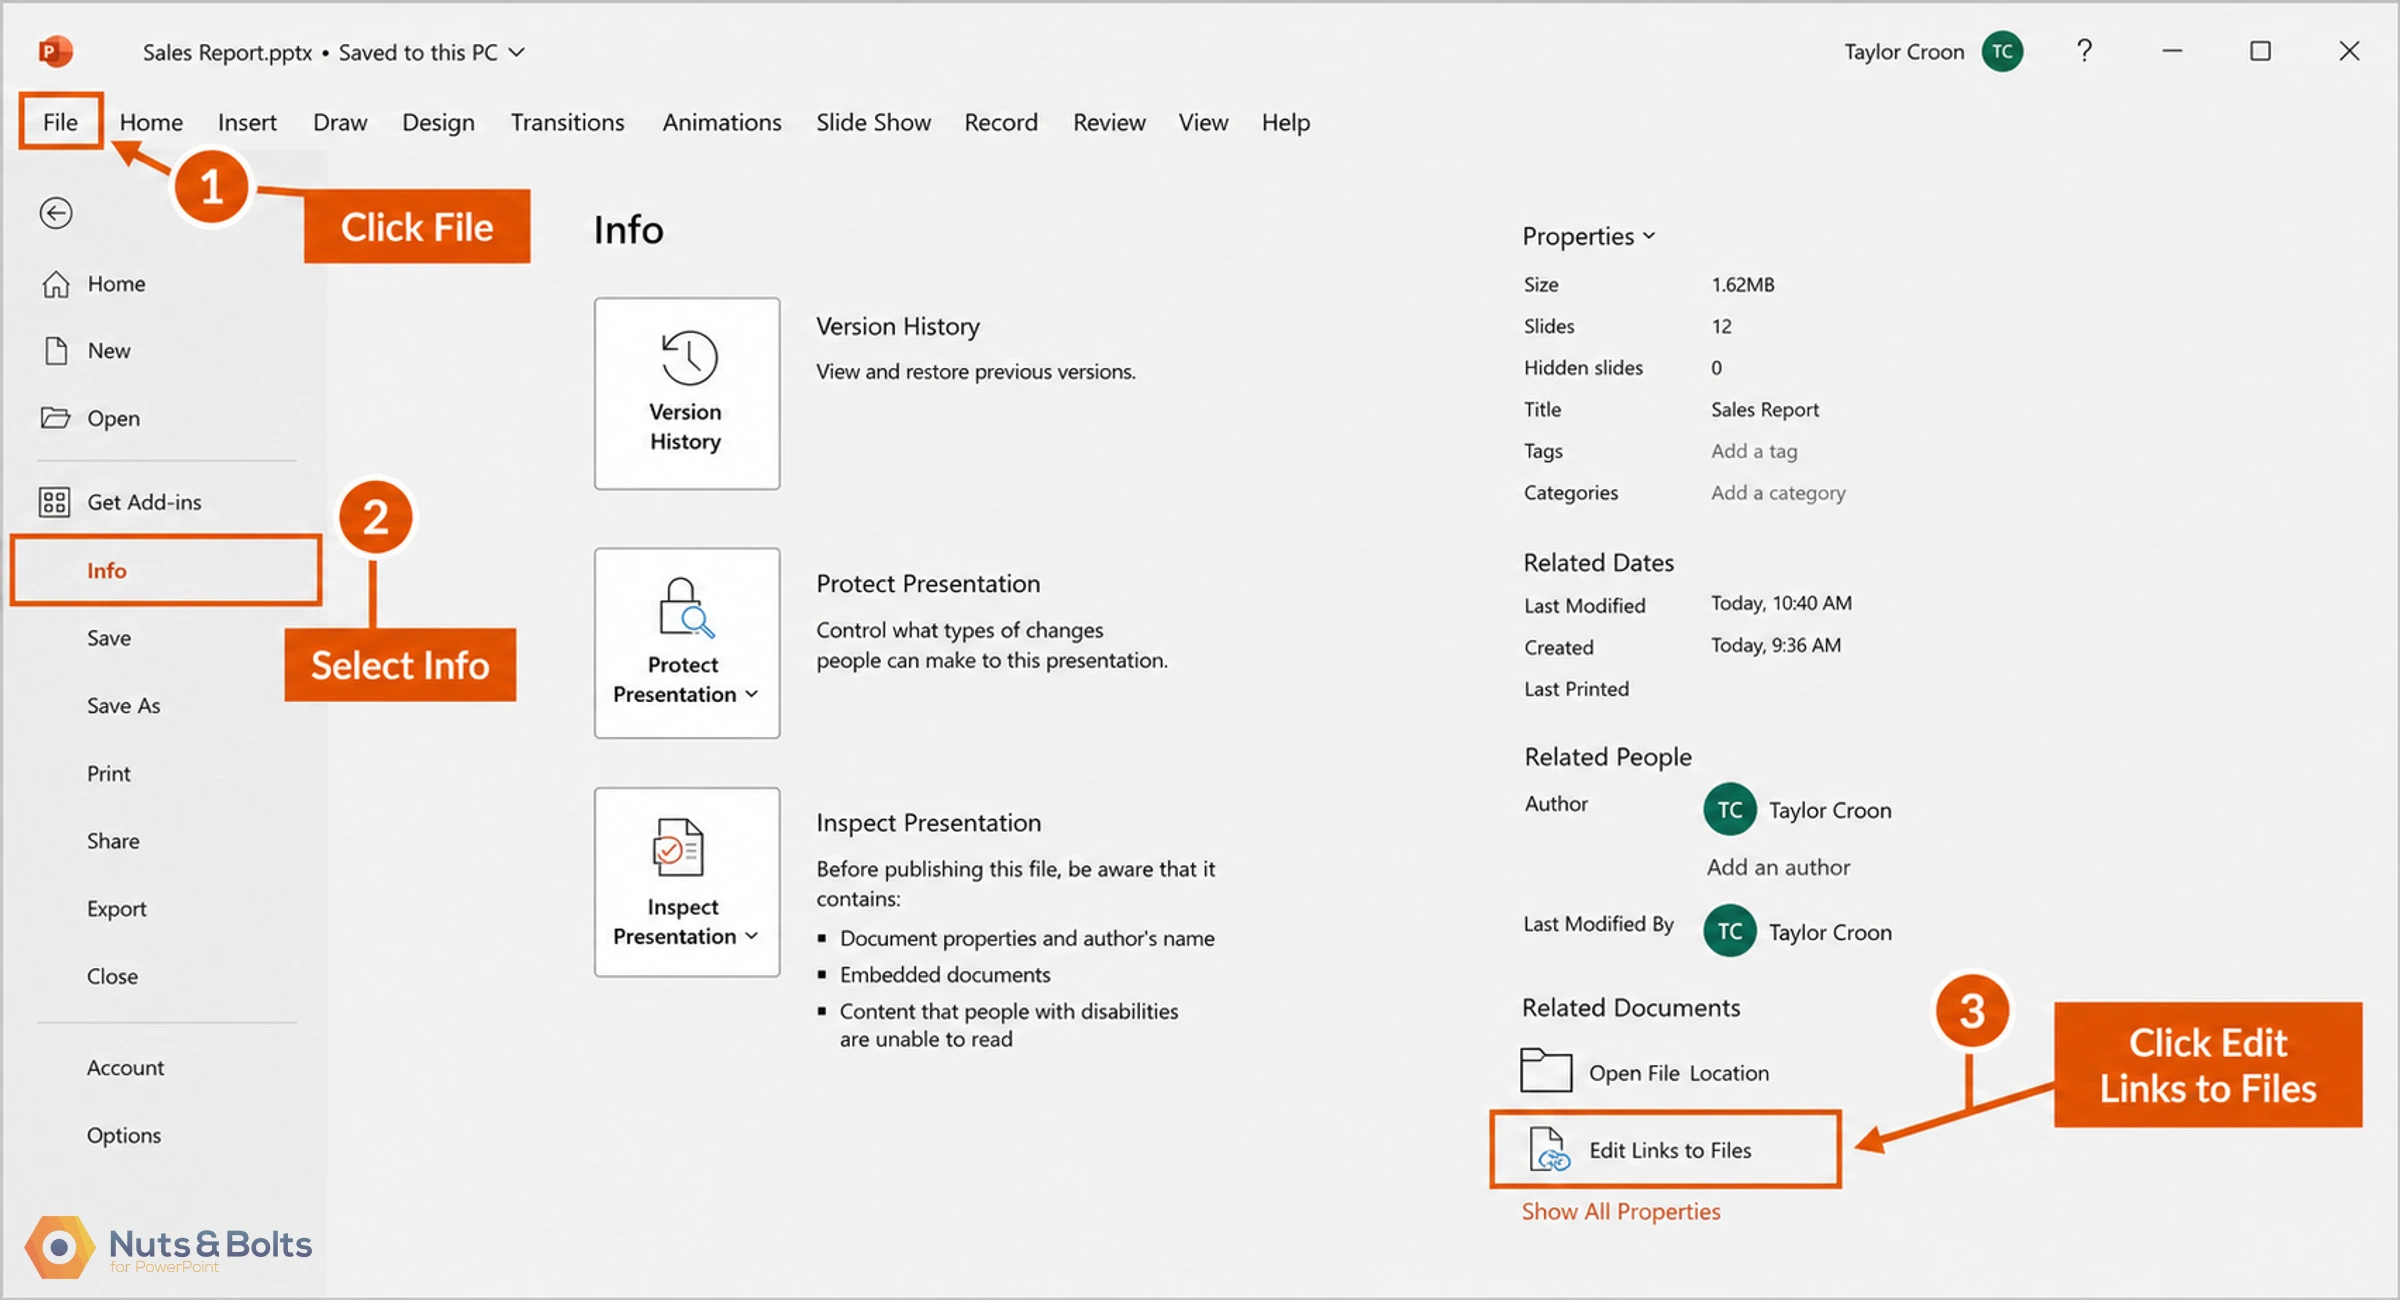Screen dimensions: 2400x1300
Task: Click Open File Location label
Action: point(1679,1073)
